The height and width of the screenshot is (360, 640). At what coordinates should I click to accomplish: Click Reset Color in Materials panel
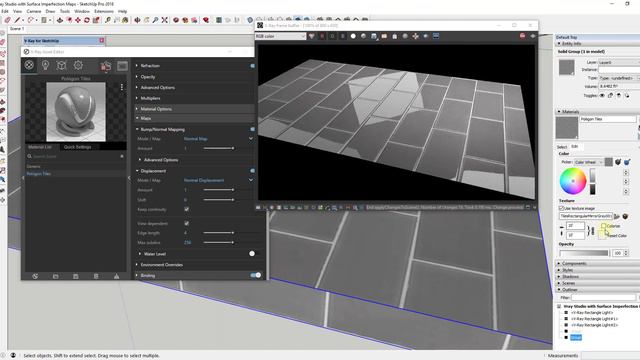[617, 236]
